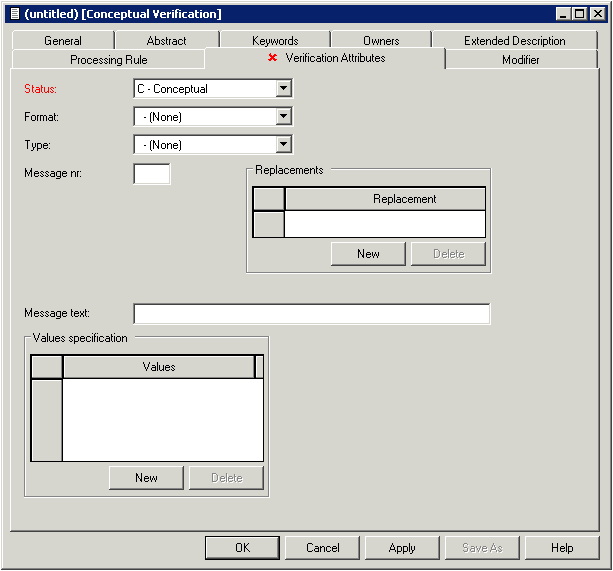The width and height of the screenshot is (613, 571).
Task: Open the Abstract tab
Action: (x=166, y=41)
